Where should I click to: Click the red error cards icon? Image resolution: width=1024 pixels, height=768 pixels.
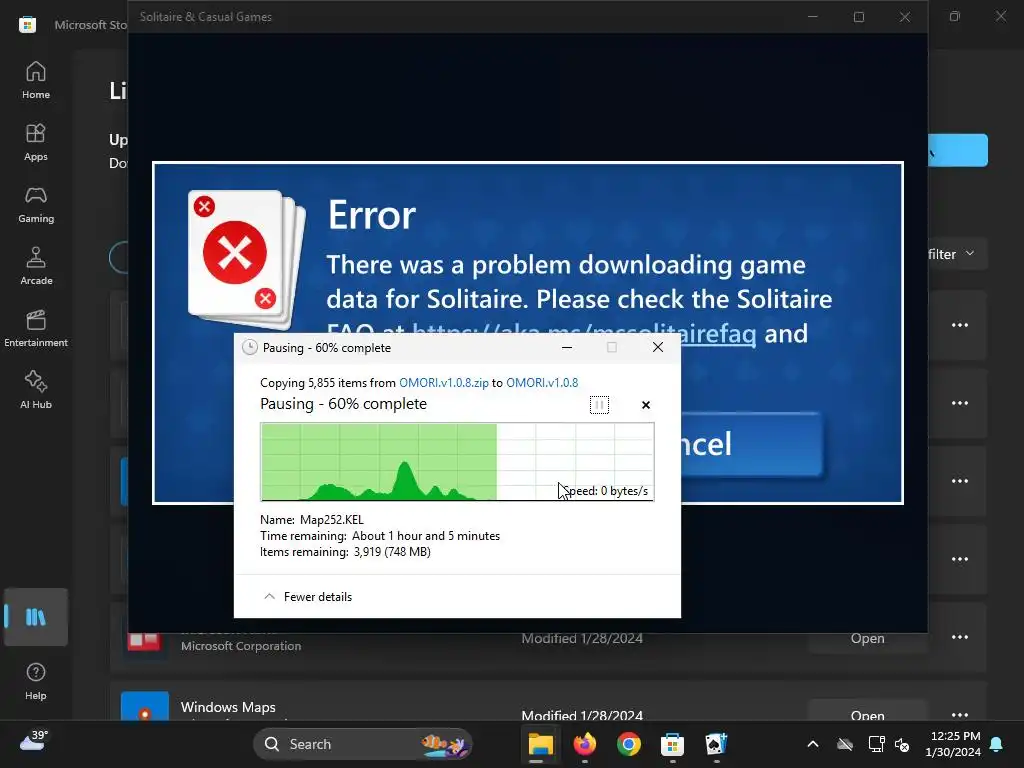pyautogui.click(x=247, y=259)
